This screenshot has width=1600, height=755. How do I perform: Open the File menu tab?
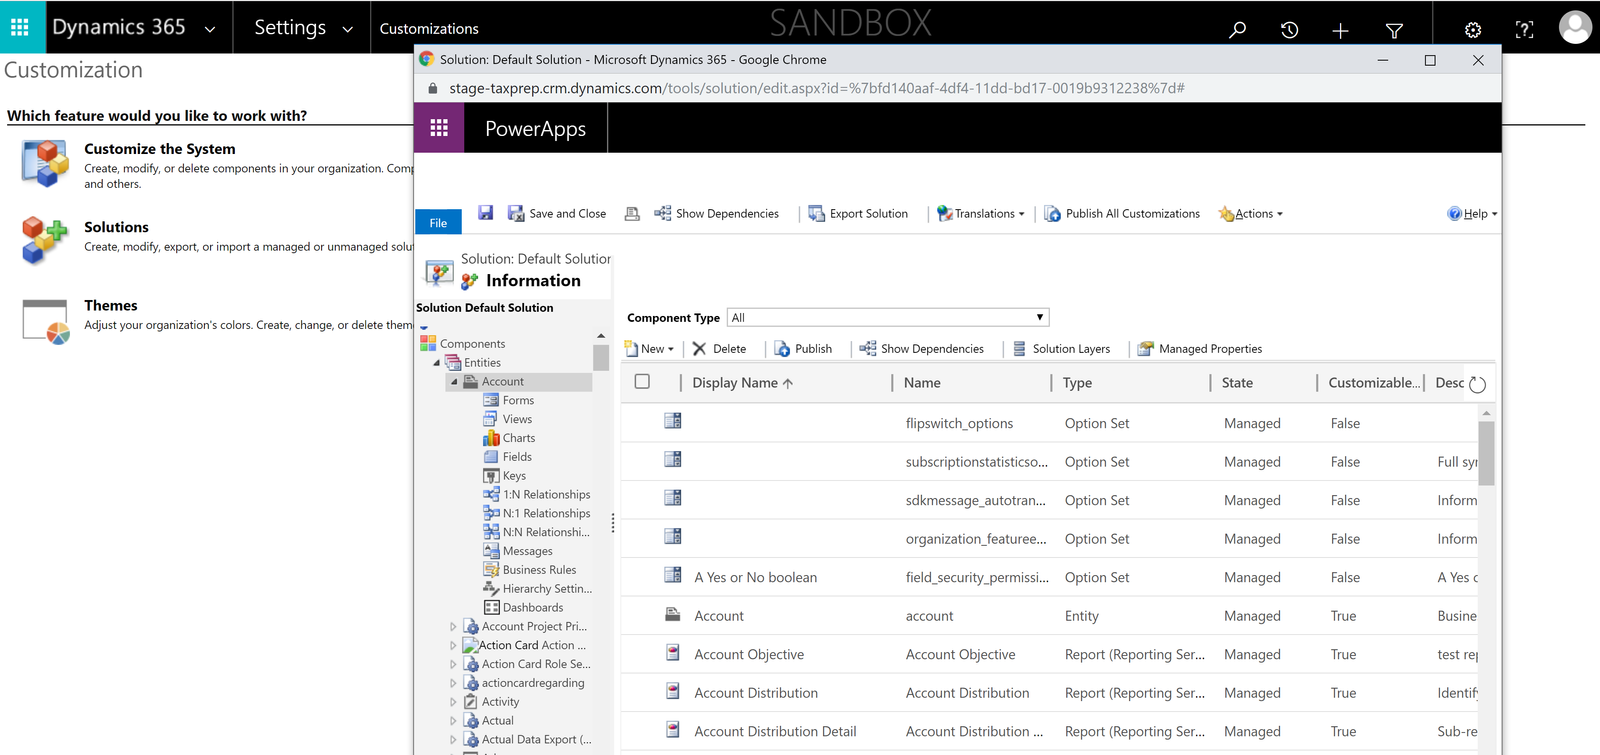[438, 222]
